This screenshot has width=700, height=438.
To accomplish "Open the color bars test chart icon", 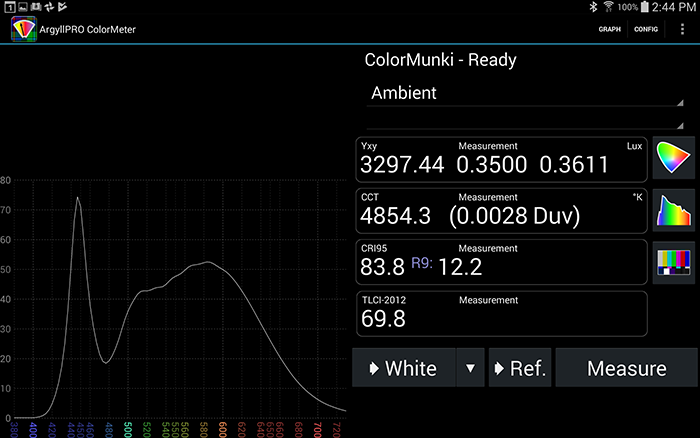I will point(674,262).
